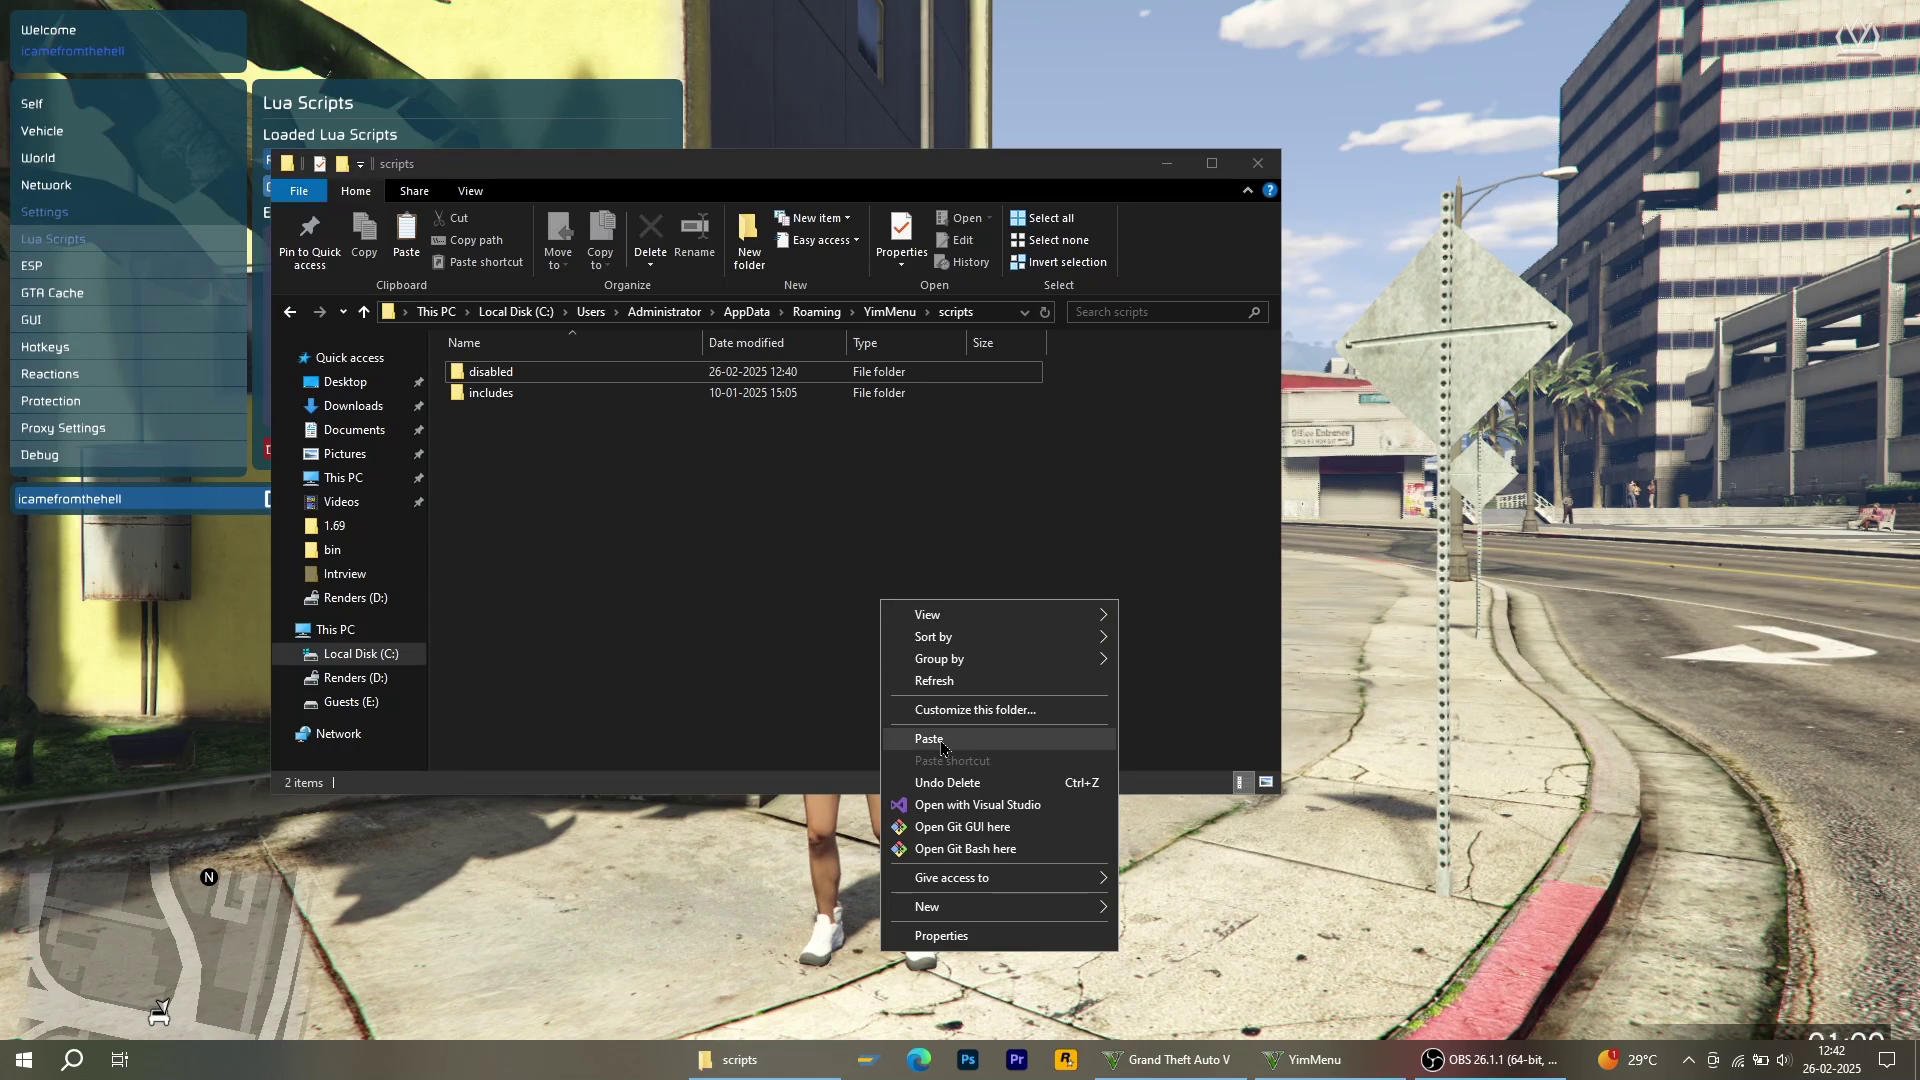Click the Up one level arrow

tap(364, 312)
